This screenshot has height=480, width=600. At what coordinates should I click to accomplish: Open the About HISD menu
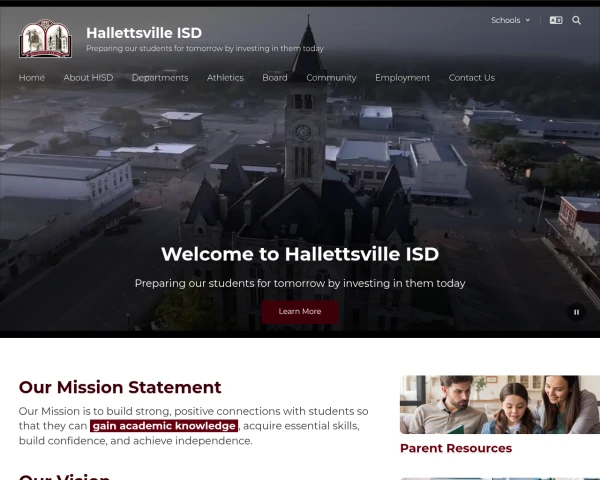(x=88, y=78)
